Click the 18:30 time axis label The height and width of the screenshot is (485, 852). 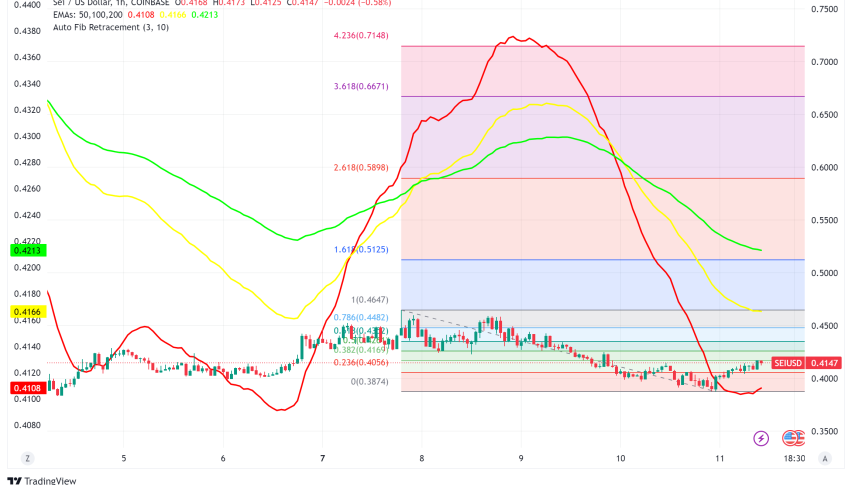point(794,458)
